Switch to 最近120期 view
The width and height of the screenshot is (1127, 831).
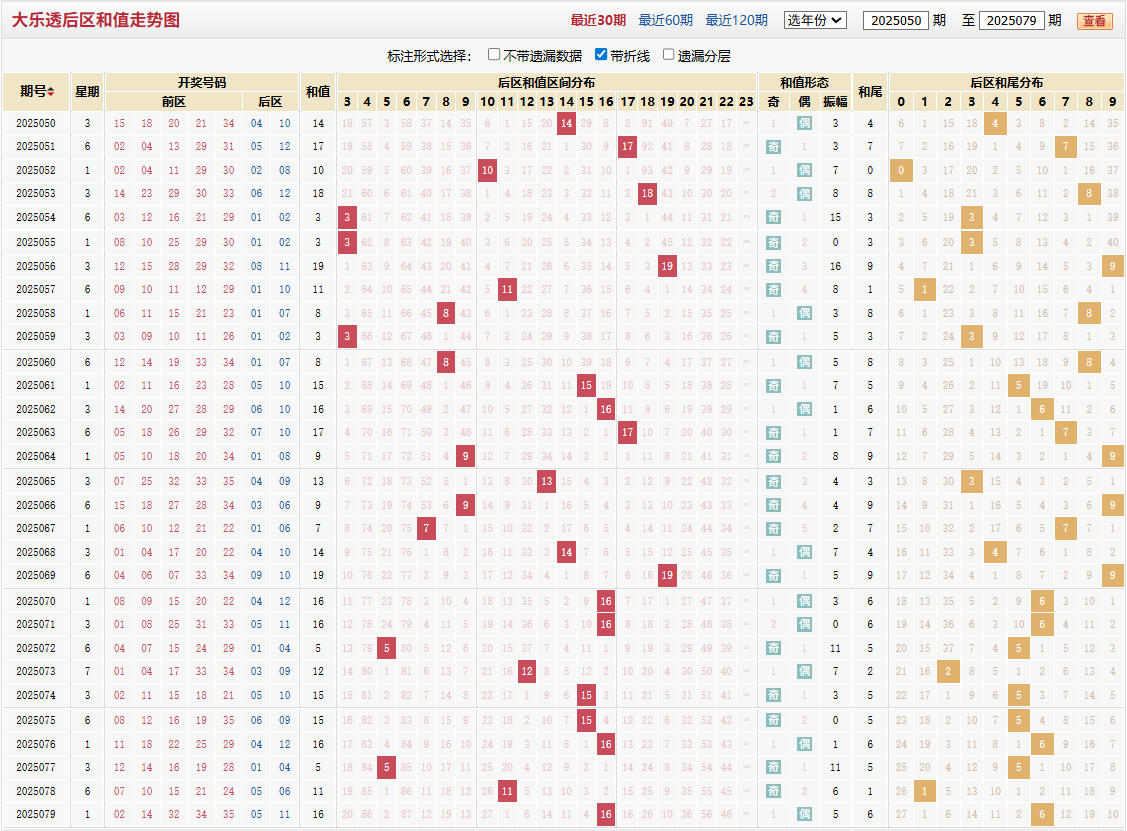click(x=737, y=20)
